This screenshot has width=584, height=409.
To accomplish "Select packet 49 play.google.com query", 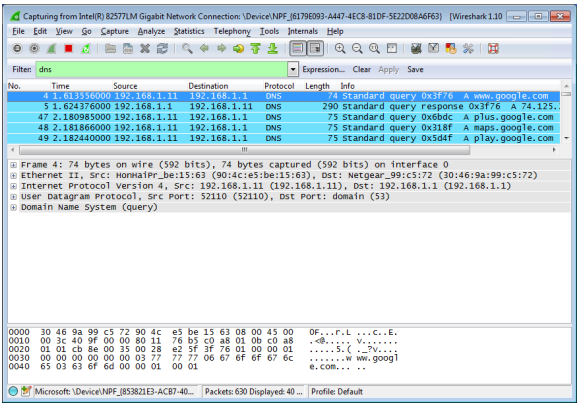I will (283, 138).
